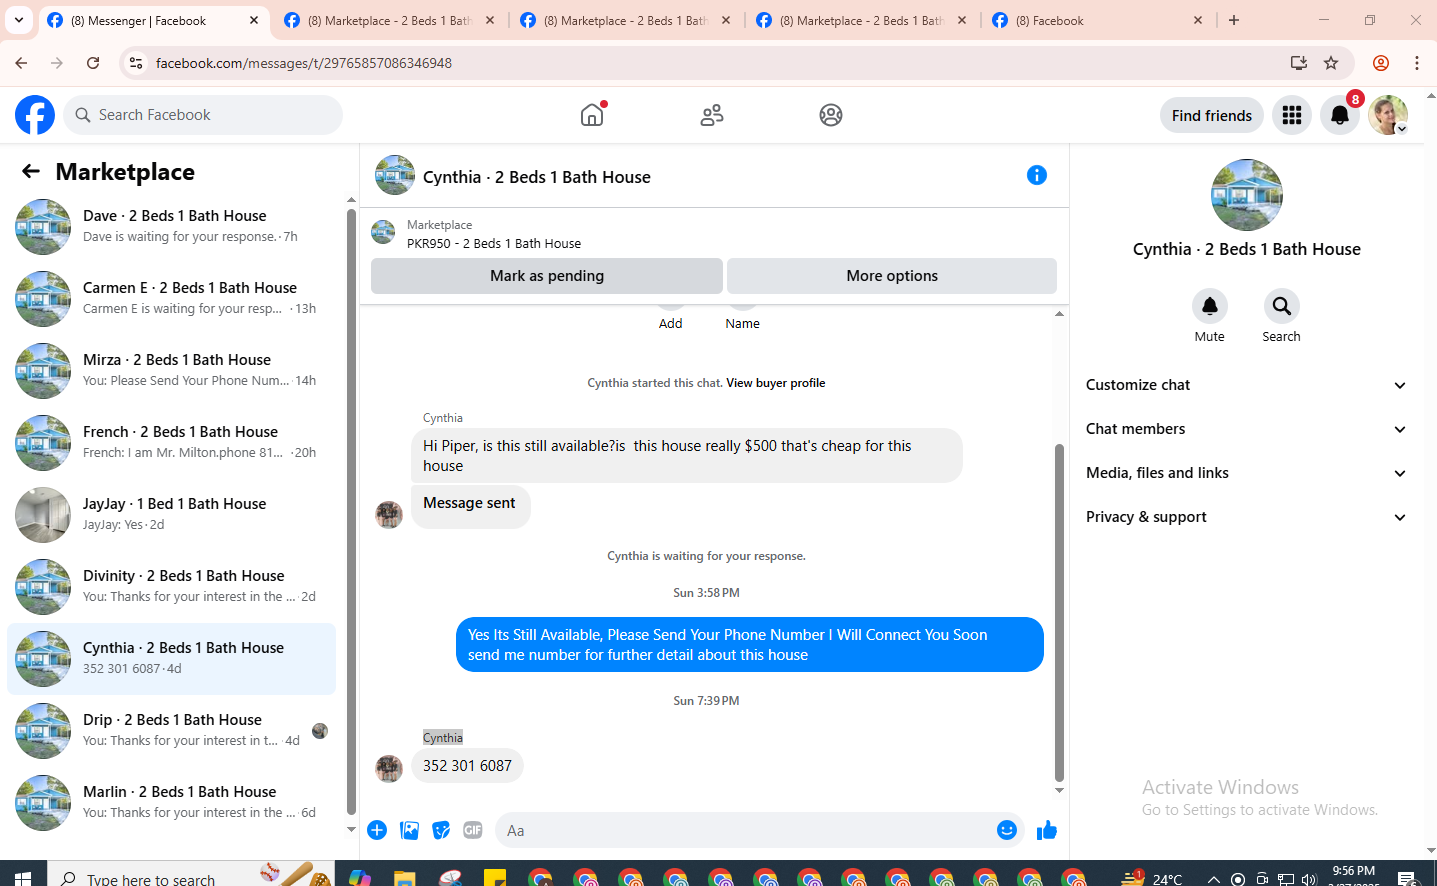The image size is (1437, 886).
Task: Open French's conversation
Action: 172,443
